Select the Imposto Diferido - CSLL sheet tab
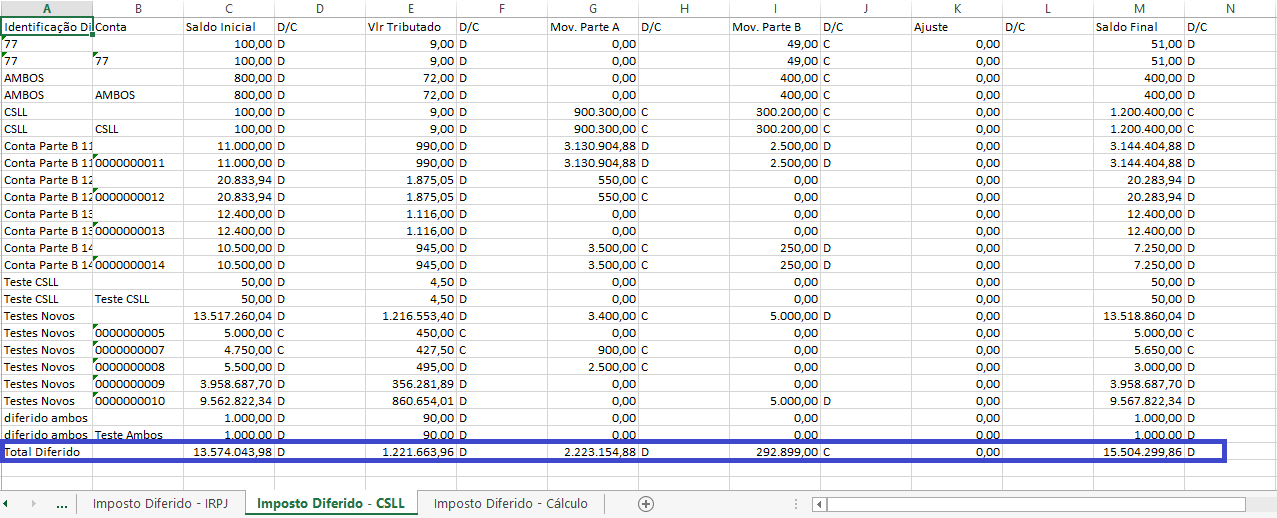 coord(331,503)
